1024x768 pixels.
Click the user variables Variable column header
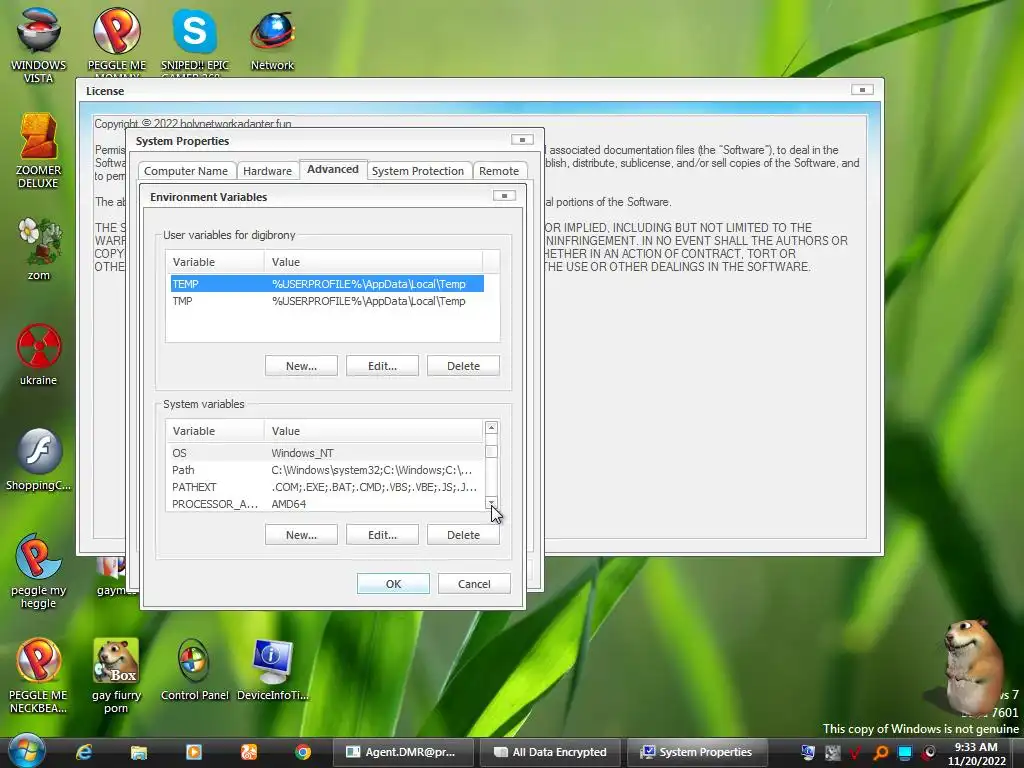pyautogui.click(x=215, y=262)
